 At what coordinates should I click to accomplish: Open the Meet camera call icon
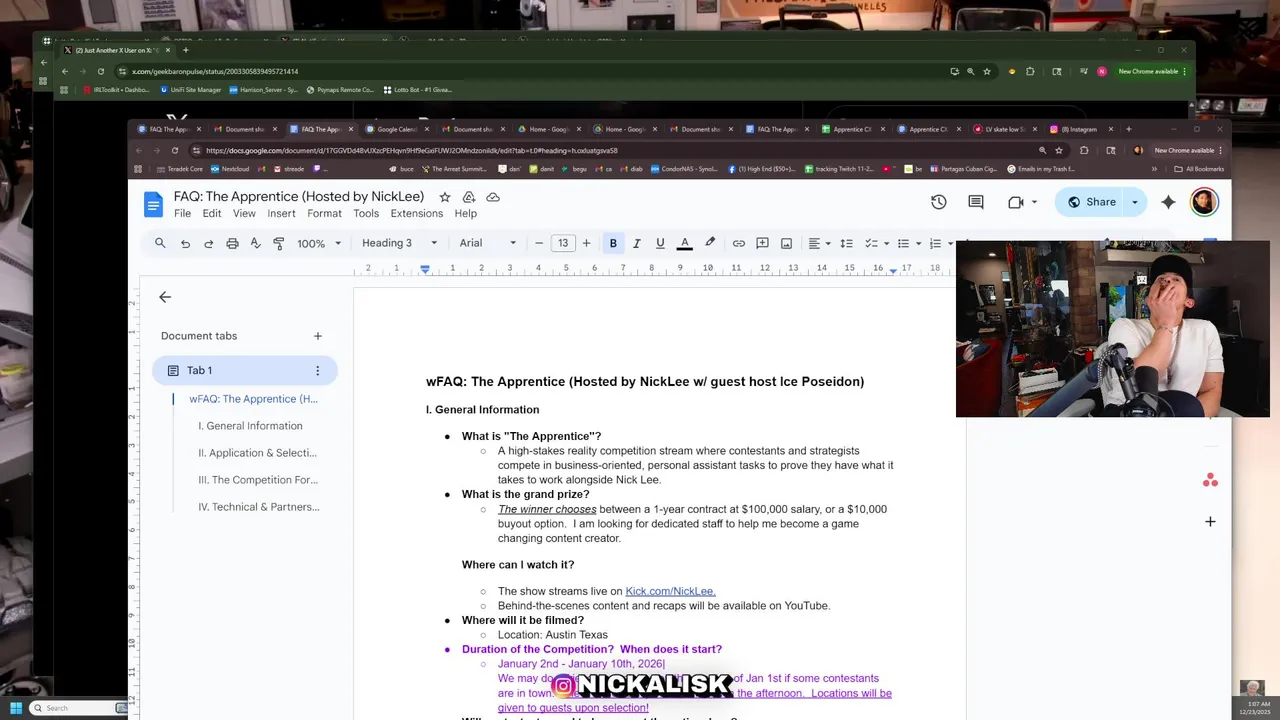tap(1016, 202)
